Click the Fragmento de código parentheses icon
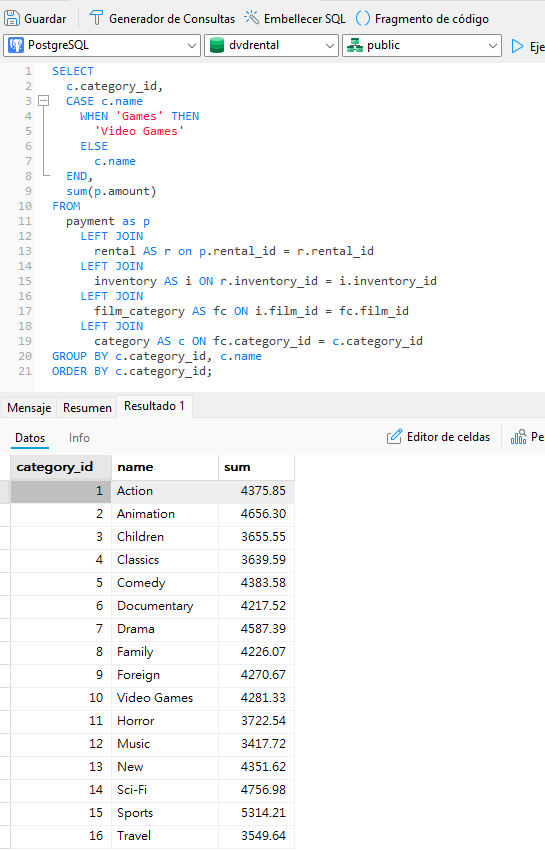Image resolution: width=545 pixels, height=851 pixels. click(363, 18)
